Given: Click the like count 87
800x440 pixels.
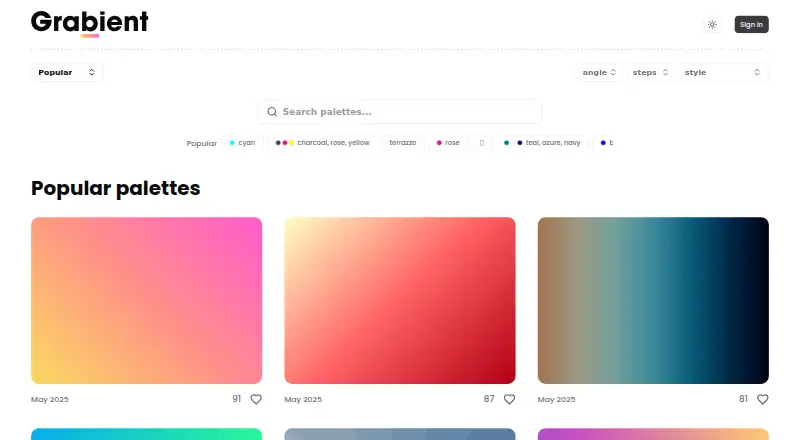Looking at the screenshot, I should pos(489,399).
